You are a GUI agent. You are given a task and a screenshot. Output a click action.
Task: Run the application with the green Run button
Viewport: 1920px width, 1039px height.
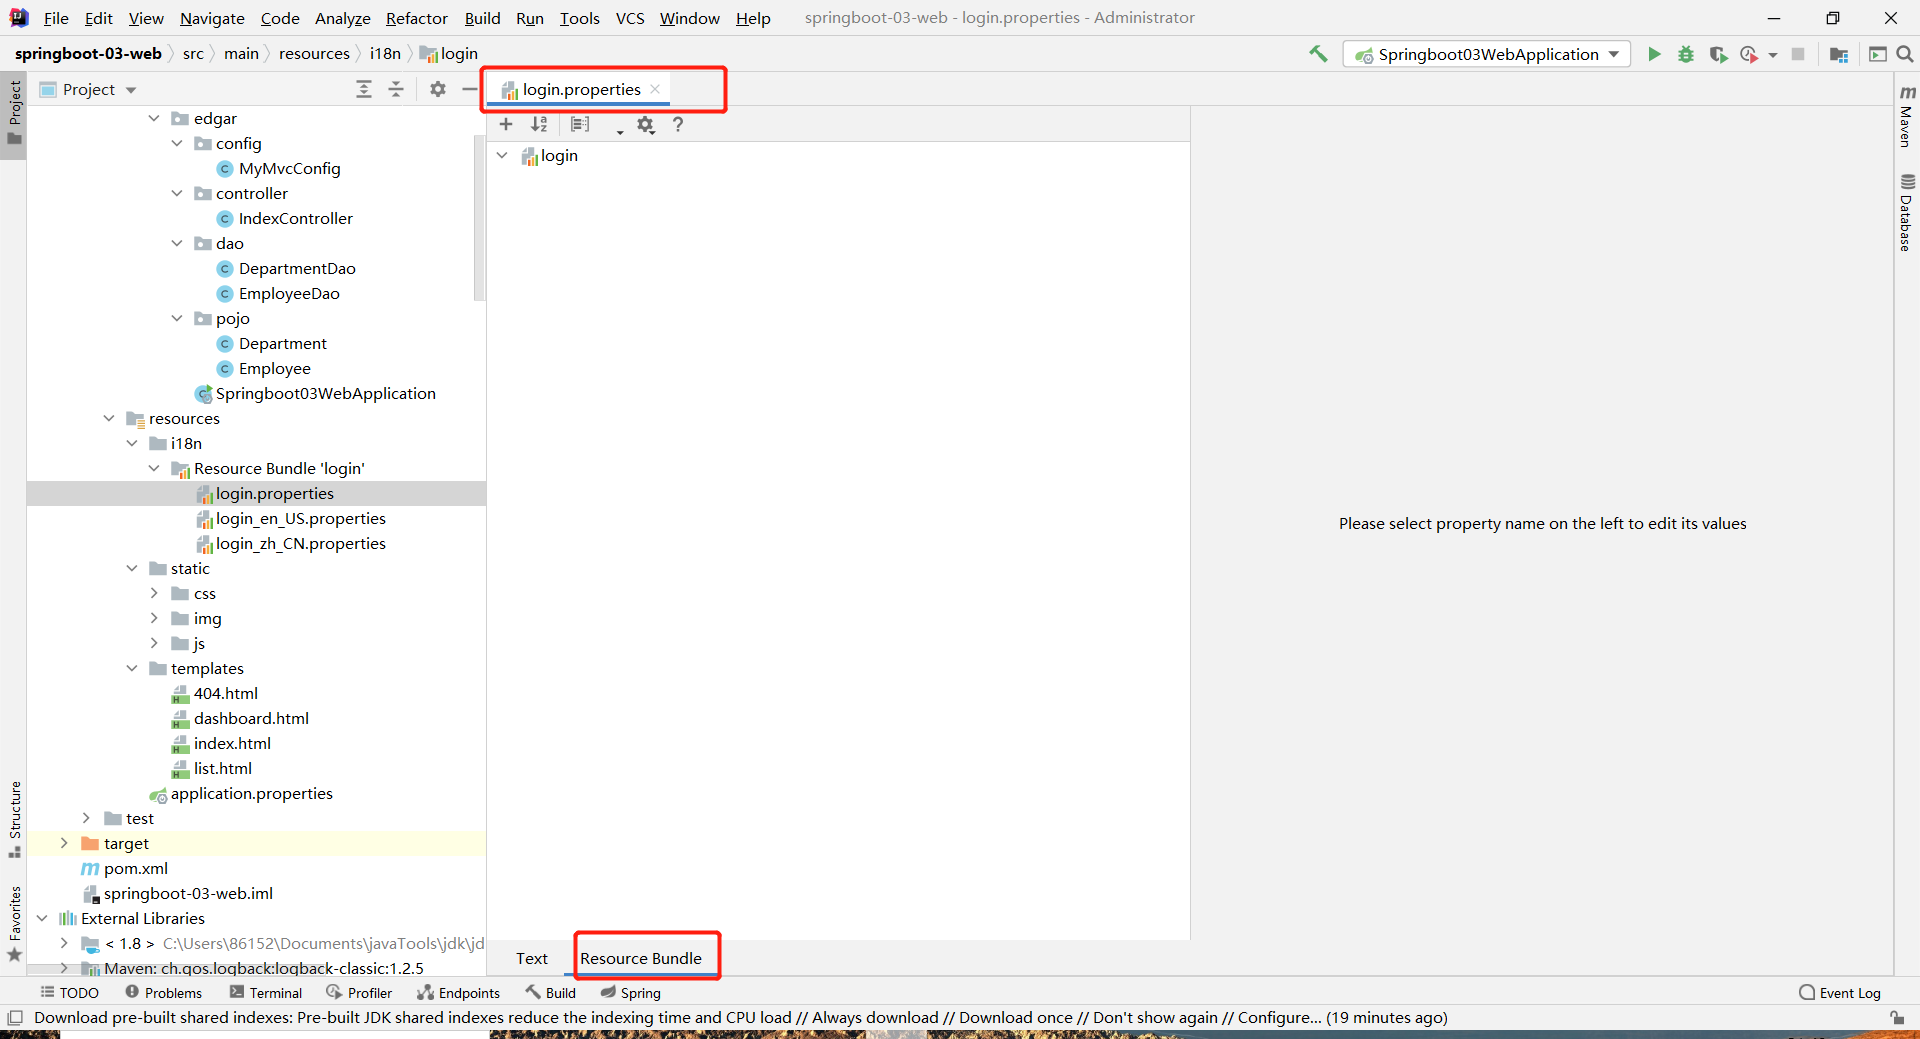coord(1654,54)
